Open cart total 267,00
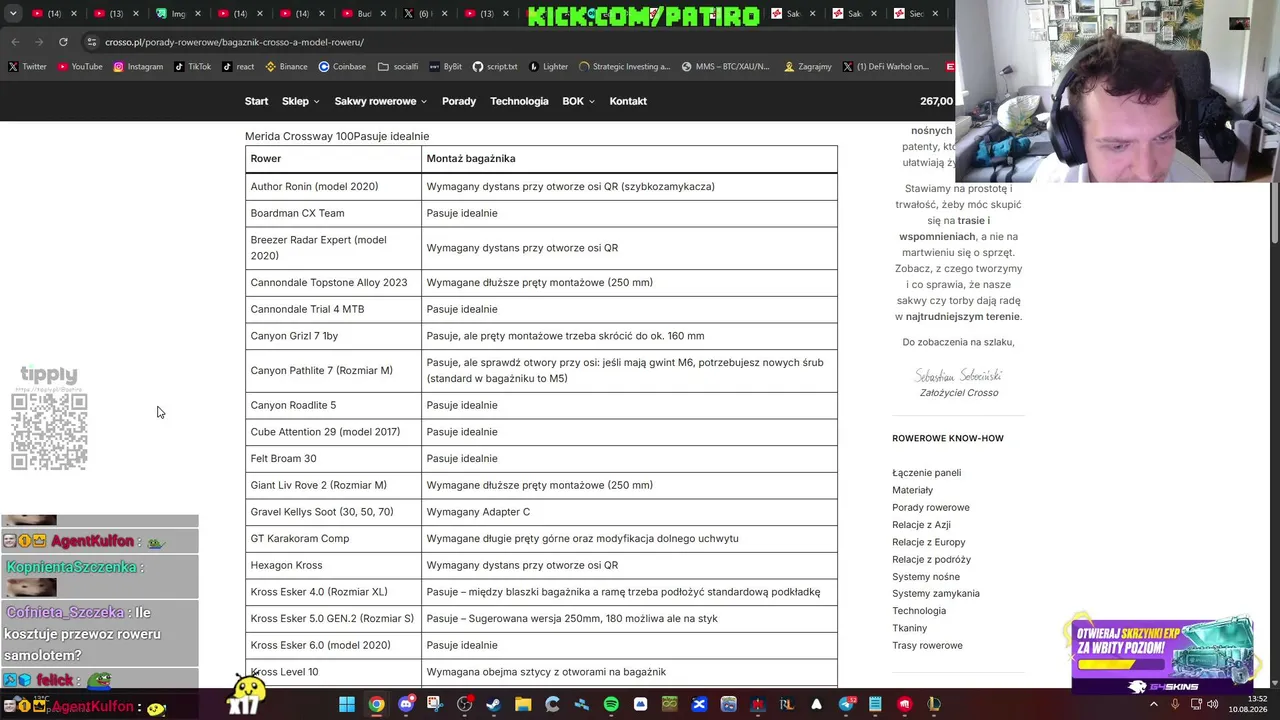Image resolution: width=1280 pixels, height=720 pixels. 937,101
